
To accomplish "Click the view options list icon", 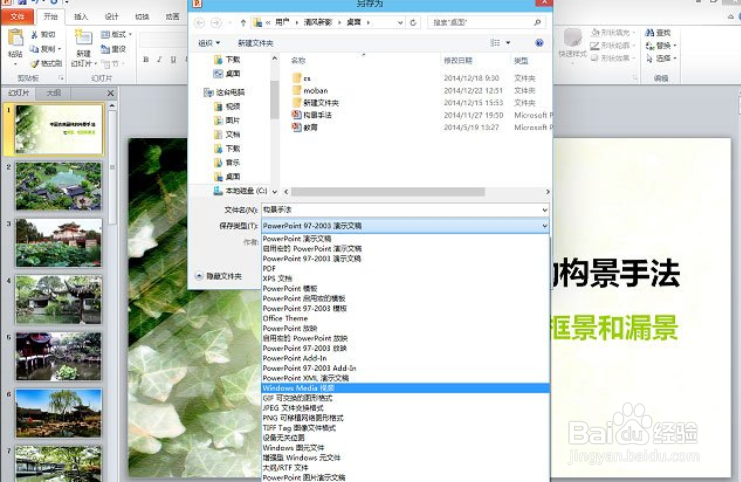I will pos(495,43).
